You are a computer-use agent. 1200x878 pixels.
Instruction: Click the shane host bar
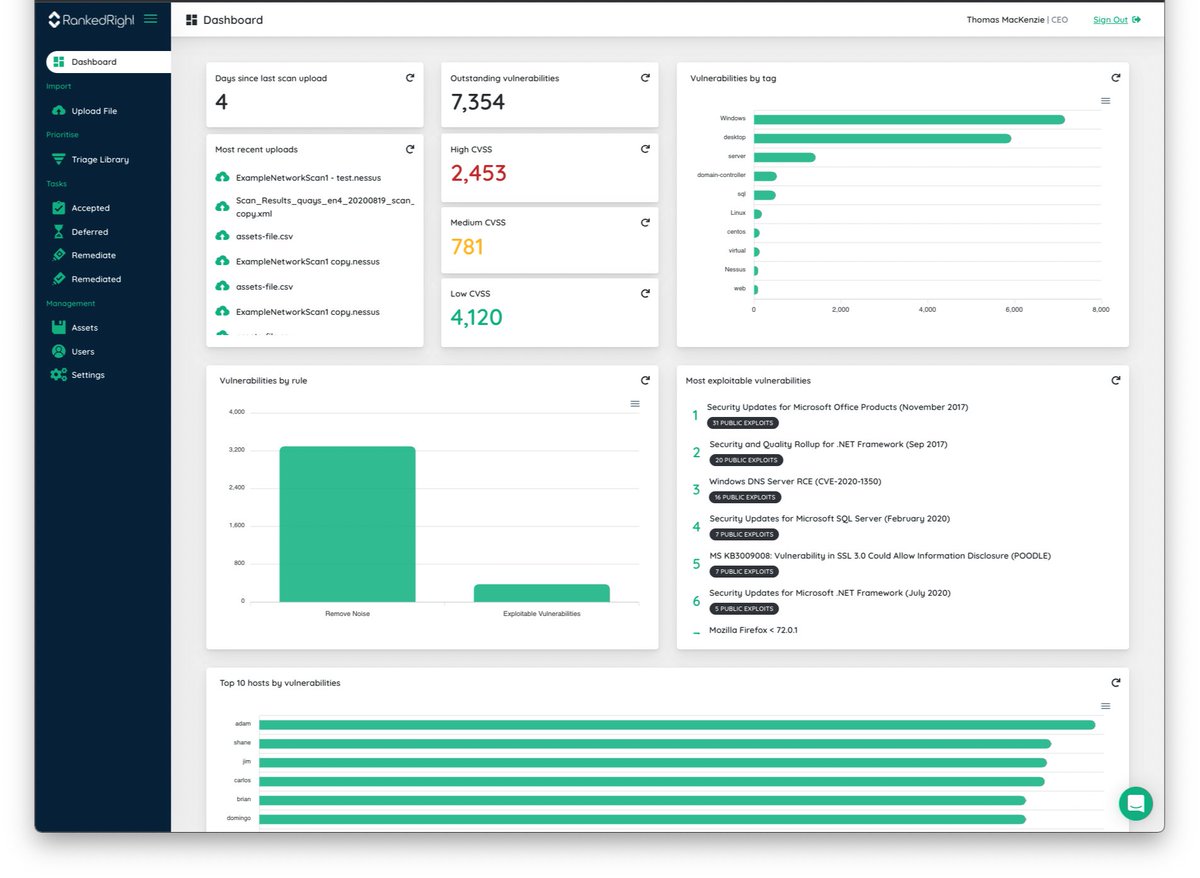coord(655,743)
